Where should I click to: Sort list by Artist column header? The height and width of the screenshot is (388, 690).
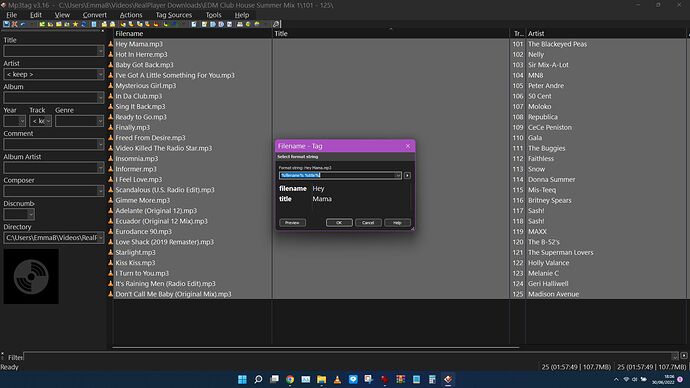[x=606, y=33]
